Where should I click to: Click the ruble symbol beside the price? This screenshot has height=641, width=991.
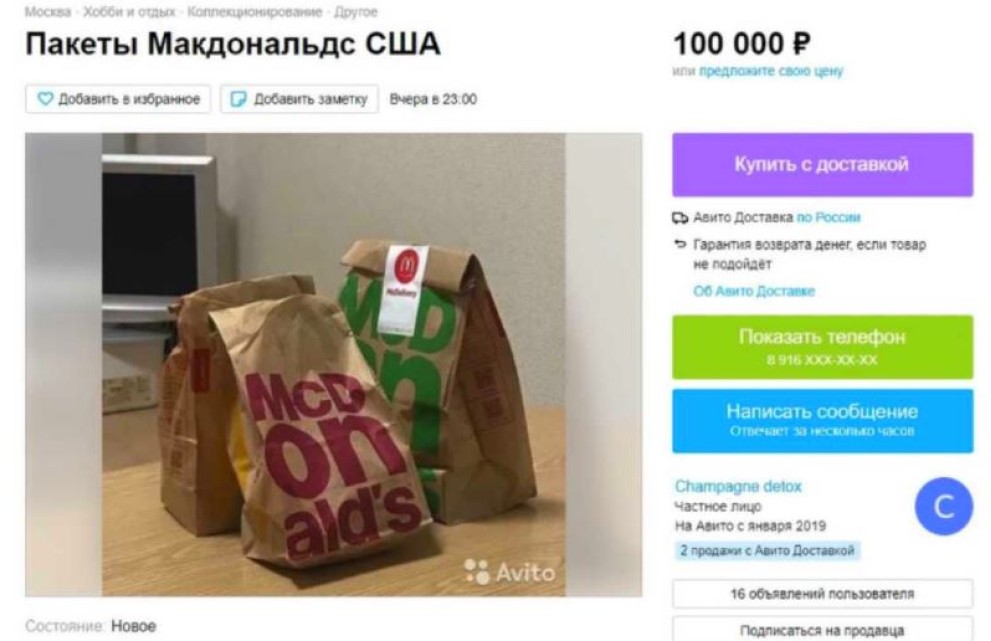801,44
